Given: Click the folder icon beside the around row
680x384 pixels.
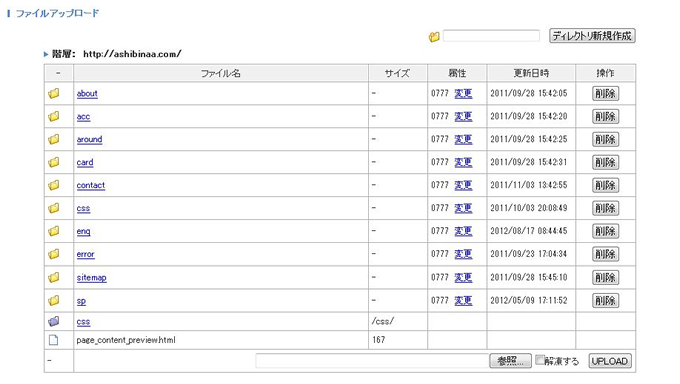Looking at the screenshot, I should (54, 139).
